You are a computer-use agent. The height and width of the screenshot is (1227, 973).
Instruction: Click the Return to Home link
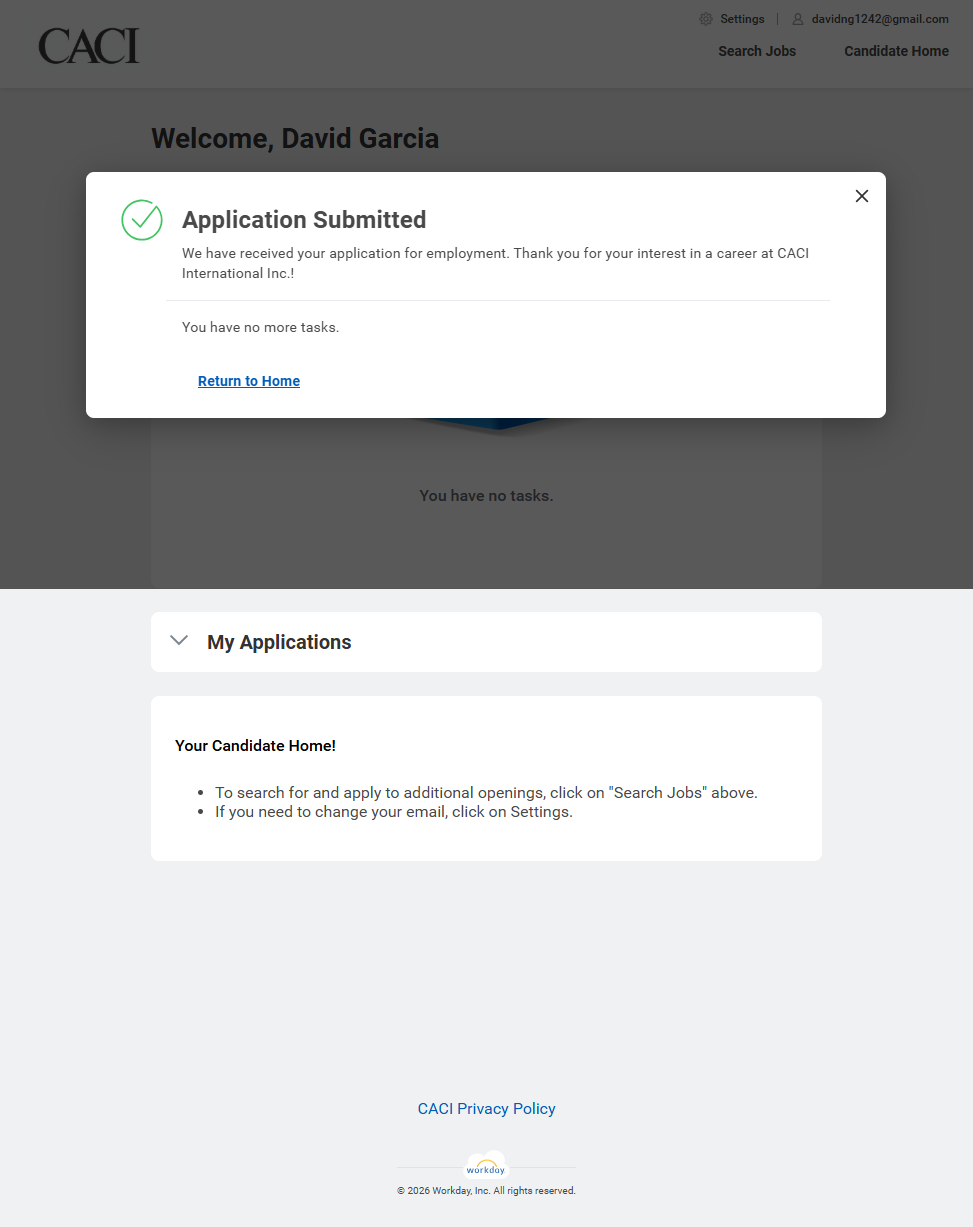249,381
